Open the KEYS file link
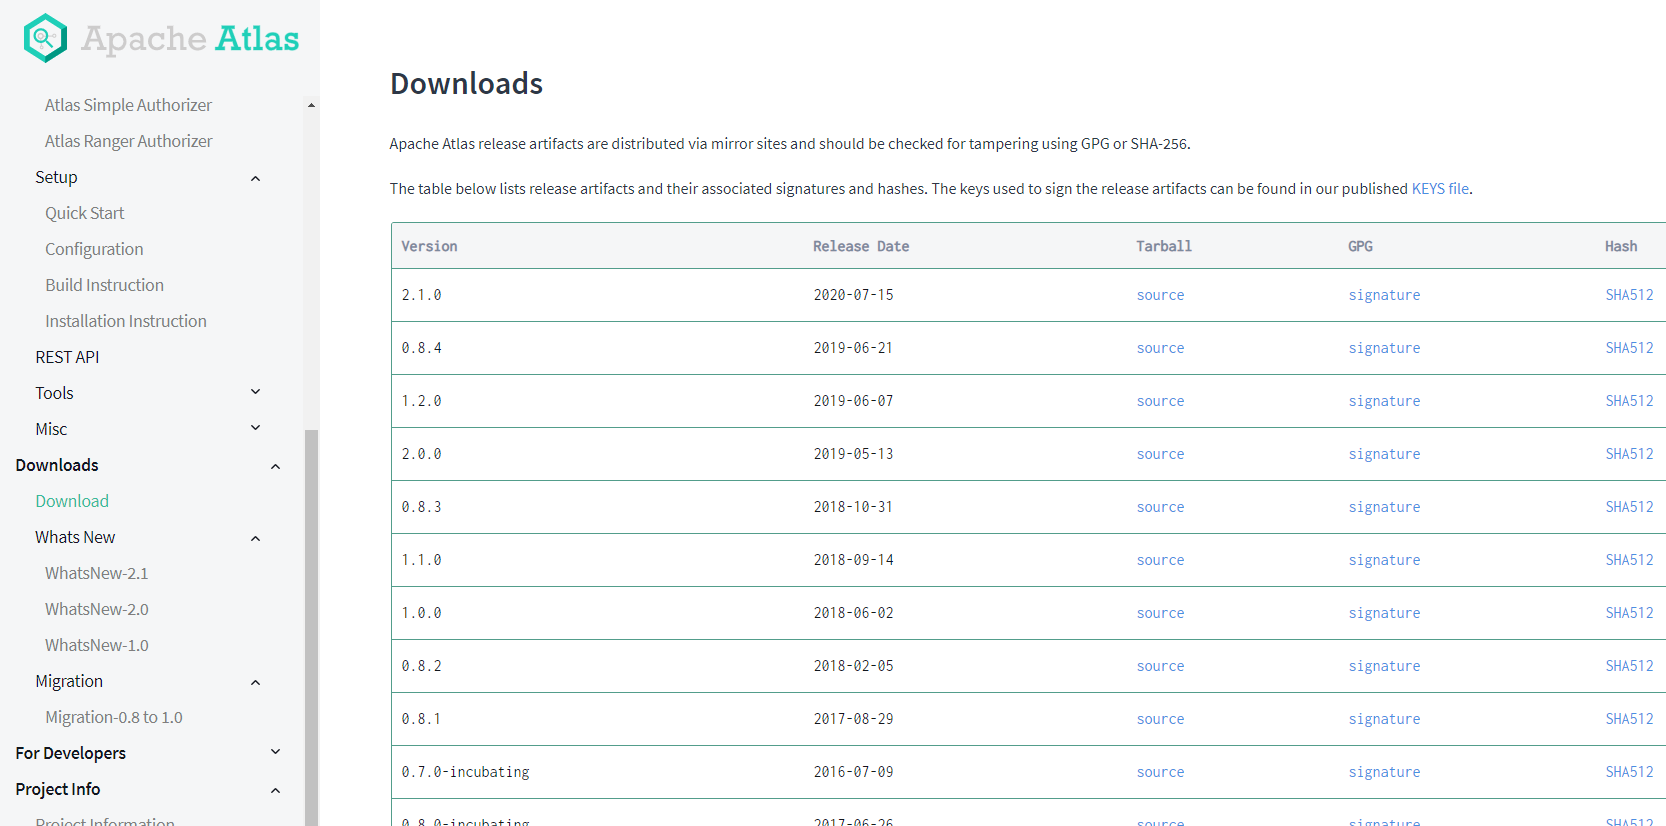 click(x=1440, y=188)
